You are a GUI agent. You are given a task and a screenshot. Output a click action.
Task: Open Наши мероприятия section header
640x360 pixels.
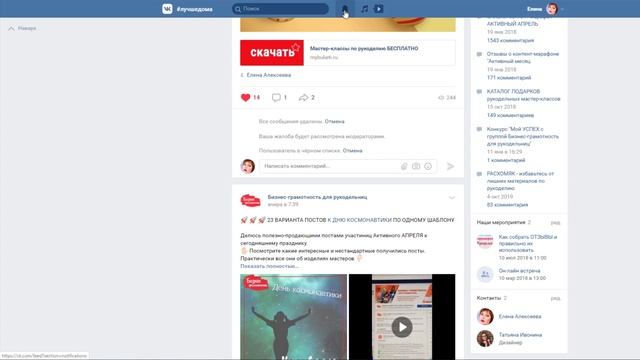tap(501, 222)
